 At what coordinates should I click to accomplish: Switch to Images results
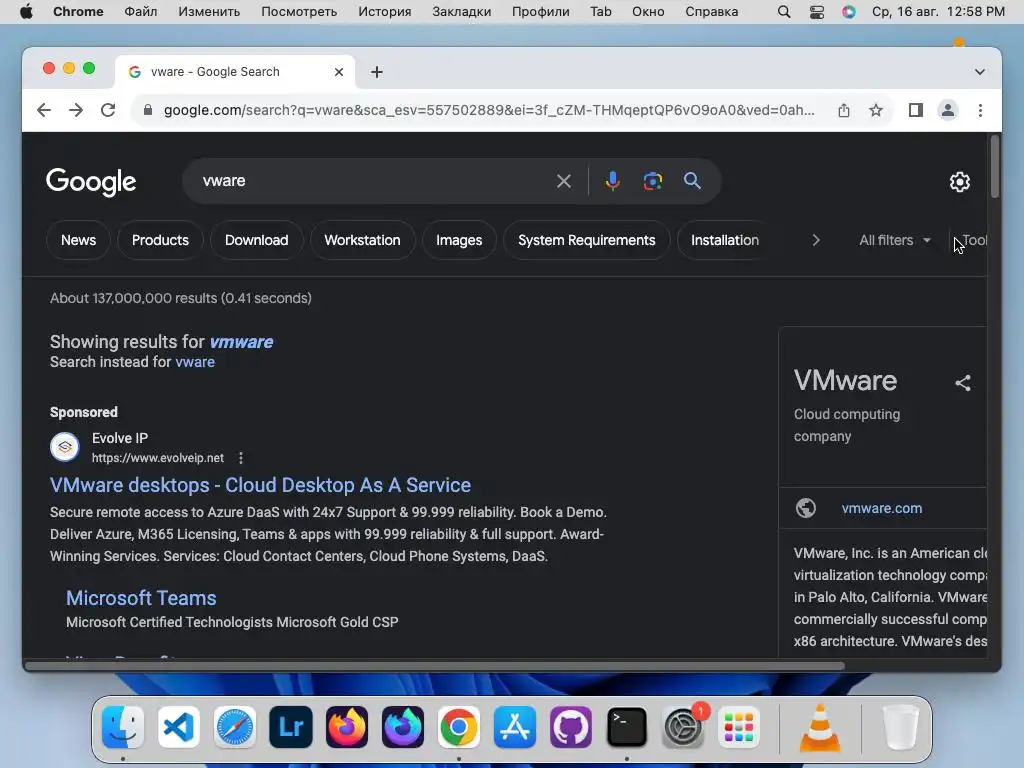click(459, 240)
